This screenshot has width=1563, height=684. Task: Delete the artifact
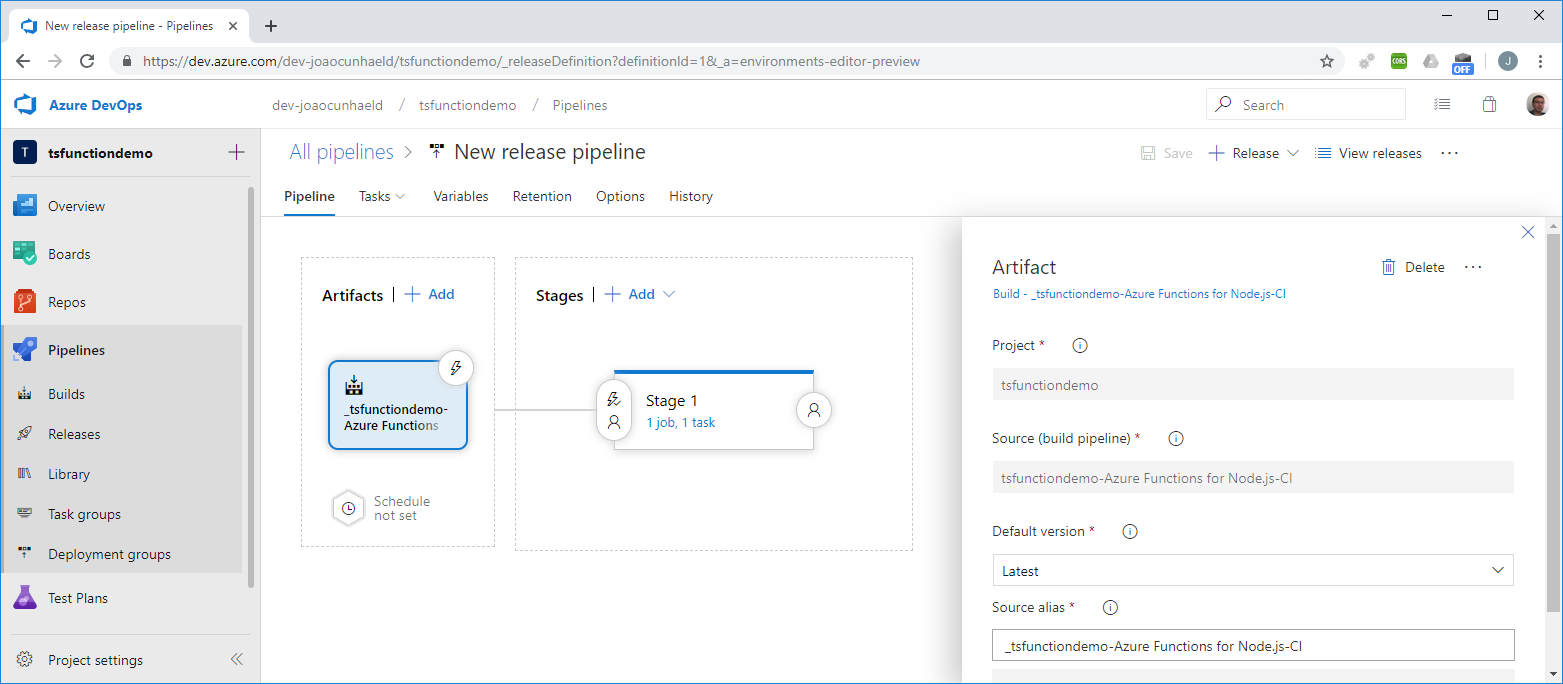[x=1413, y=267]
